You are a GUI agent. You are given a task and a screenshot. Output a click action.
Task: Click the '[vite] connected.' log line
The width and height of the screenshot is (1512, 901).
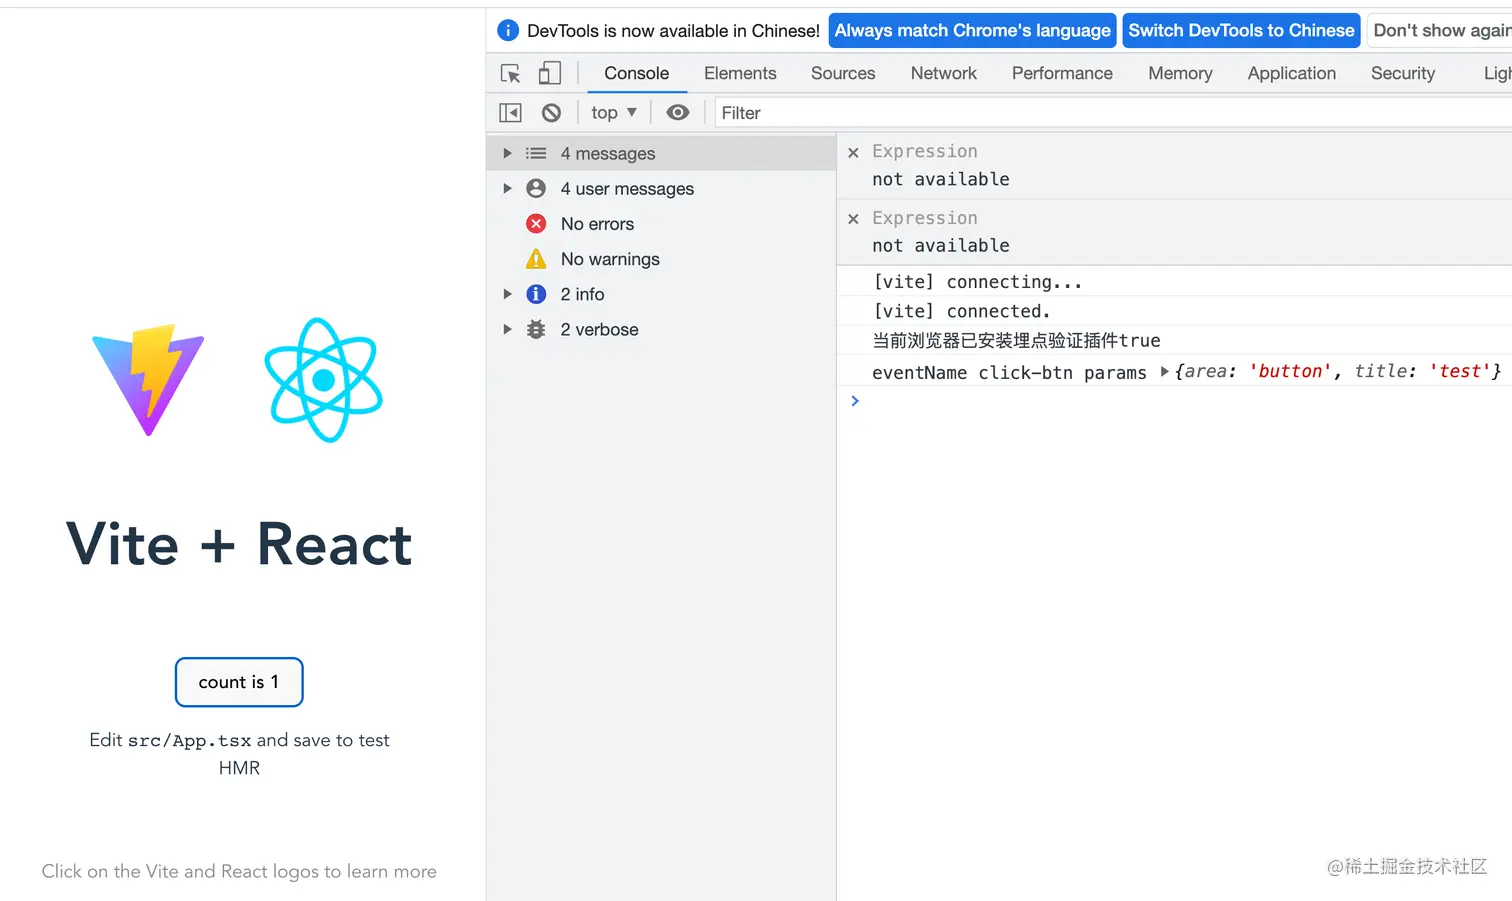point(961,311)
